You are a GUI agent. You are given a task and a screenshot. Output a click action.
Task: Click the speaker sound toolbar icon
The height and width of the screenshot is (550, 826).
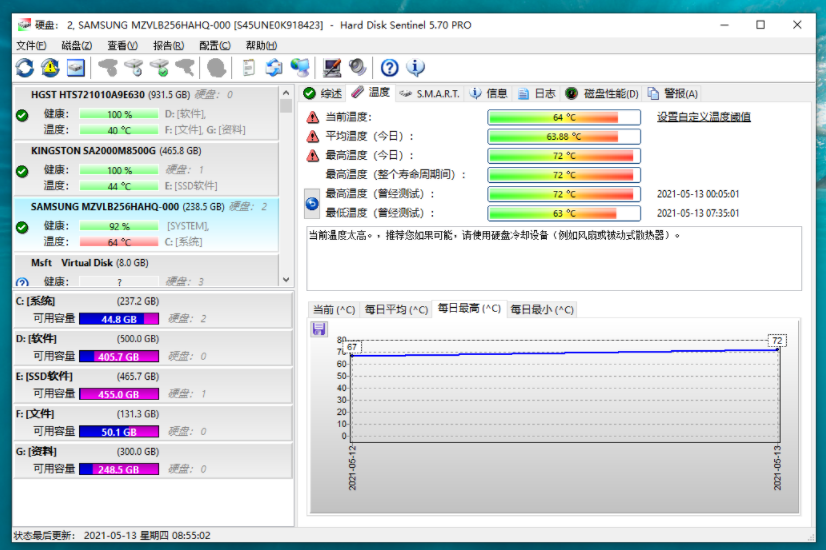pyautogui.click(x=358, y=68)
